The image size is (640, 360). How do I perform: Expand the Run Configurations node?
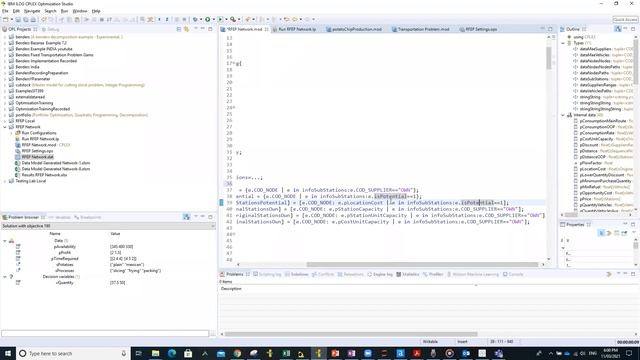pyautogui.click(x=11, y=133)
